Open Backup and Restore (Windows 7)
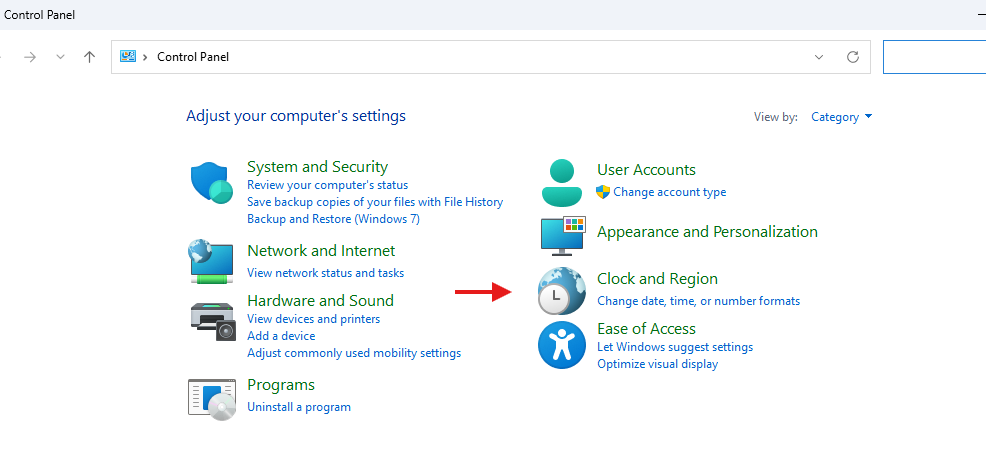This screenshot has width=986, height=476. click(333, 219)
